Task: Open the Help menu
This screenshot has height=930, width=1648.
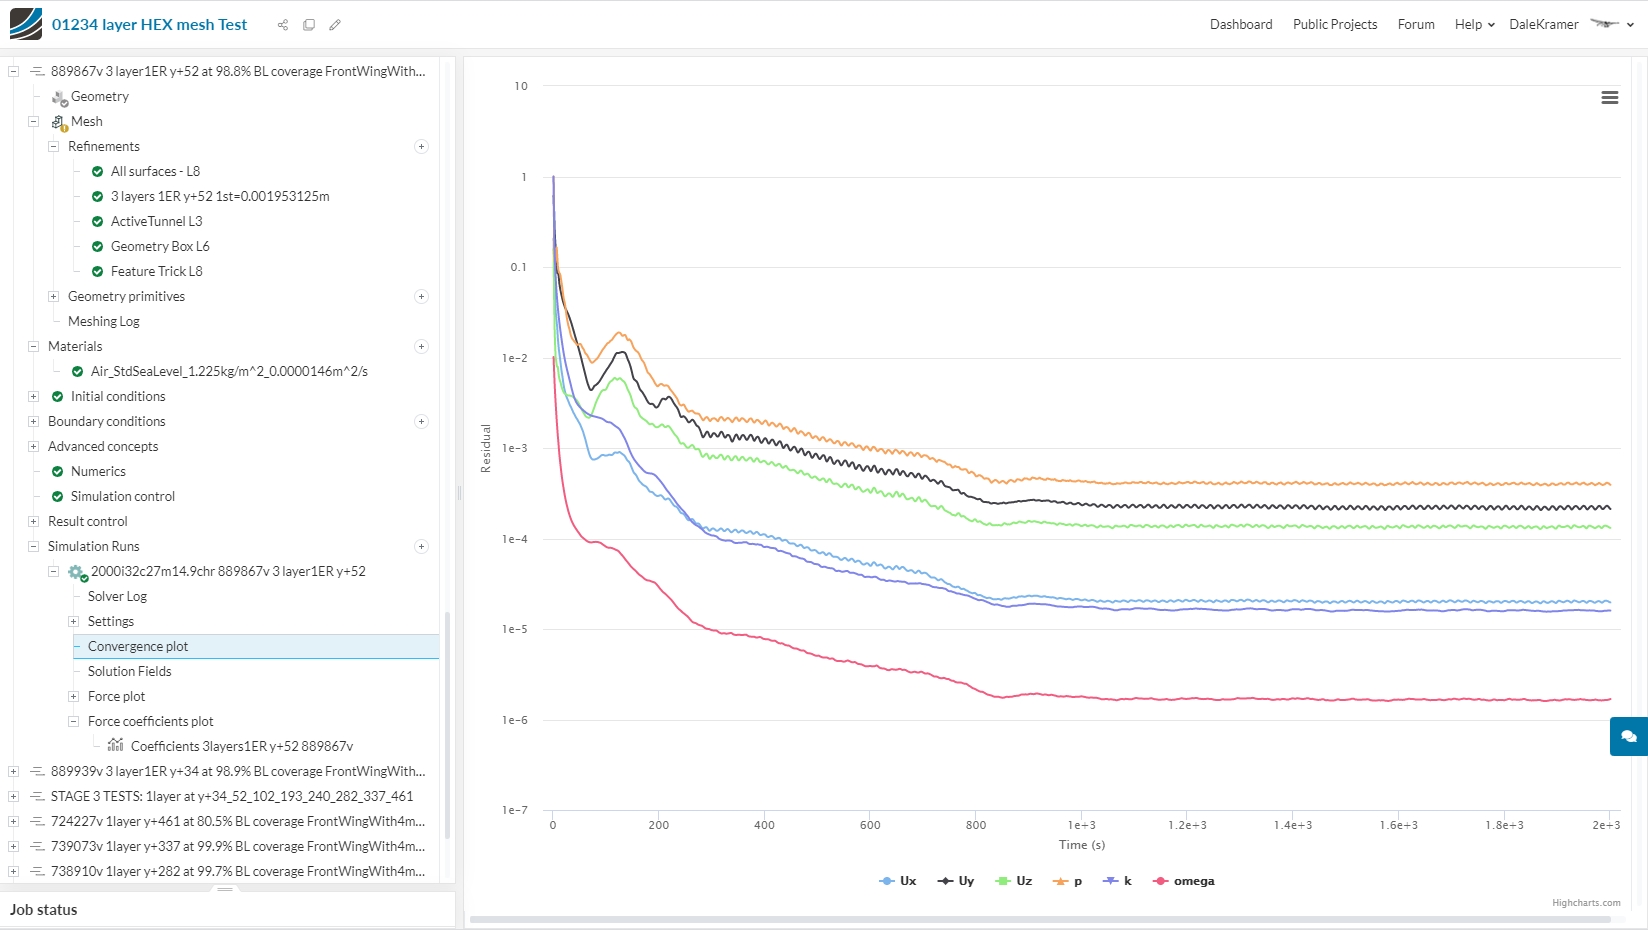Action: [x=1474, y=25]
